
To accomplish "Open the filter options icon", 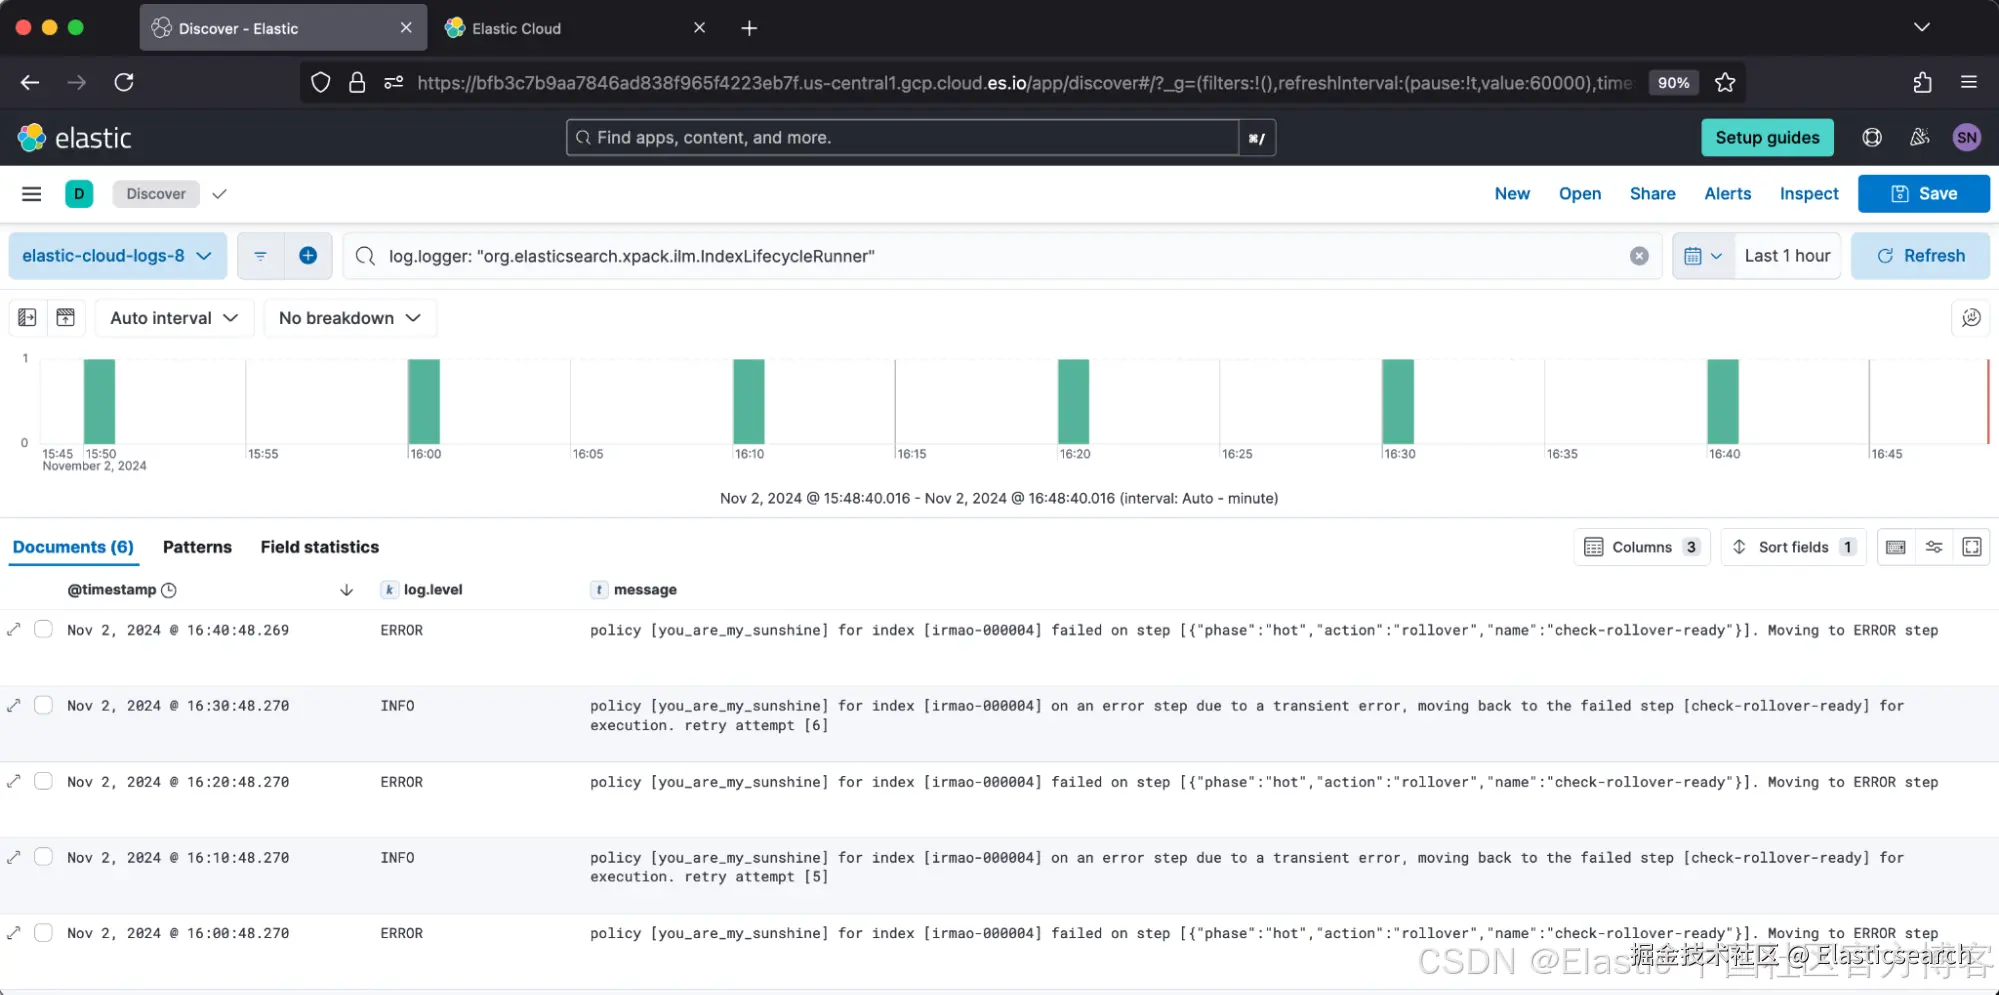I will point(260,256).
